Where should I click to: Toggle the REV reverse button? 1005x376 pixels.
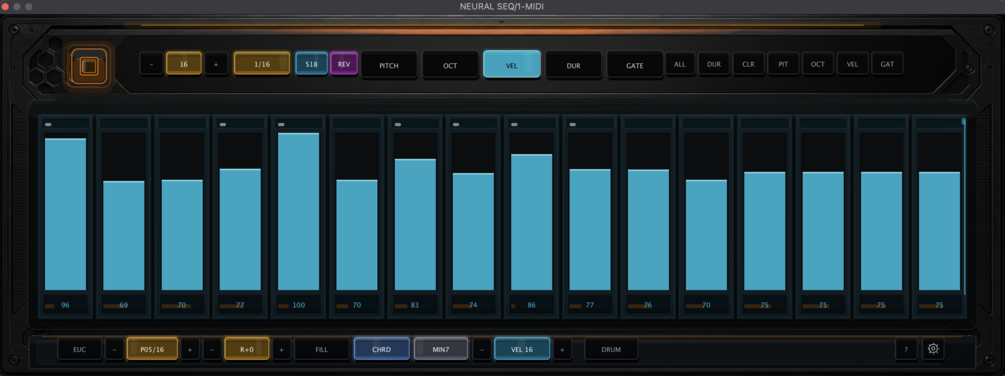pyautogui.click(x=344, y=64)
